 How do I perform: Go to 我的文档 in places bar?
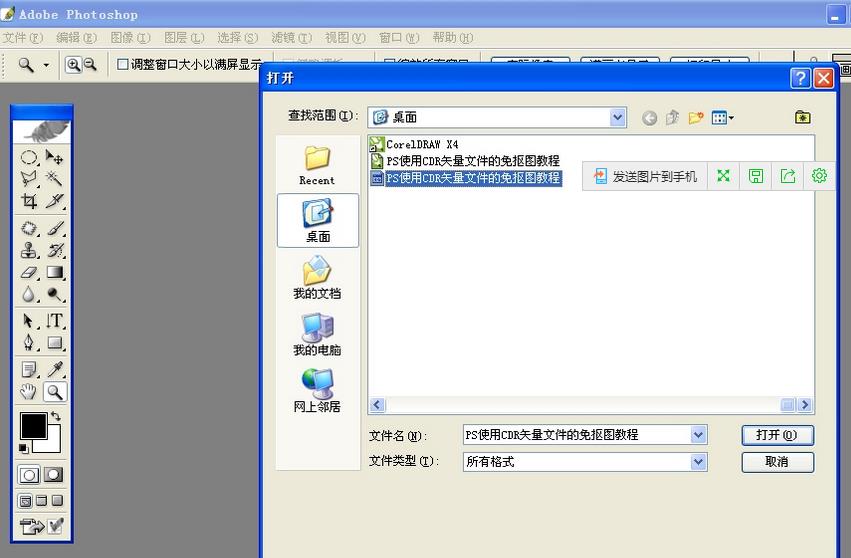317,278
